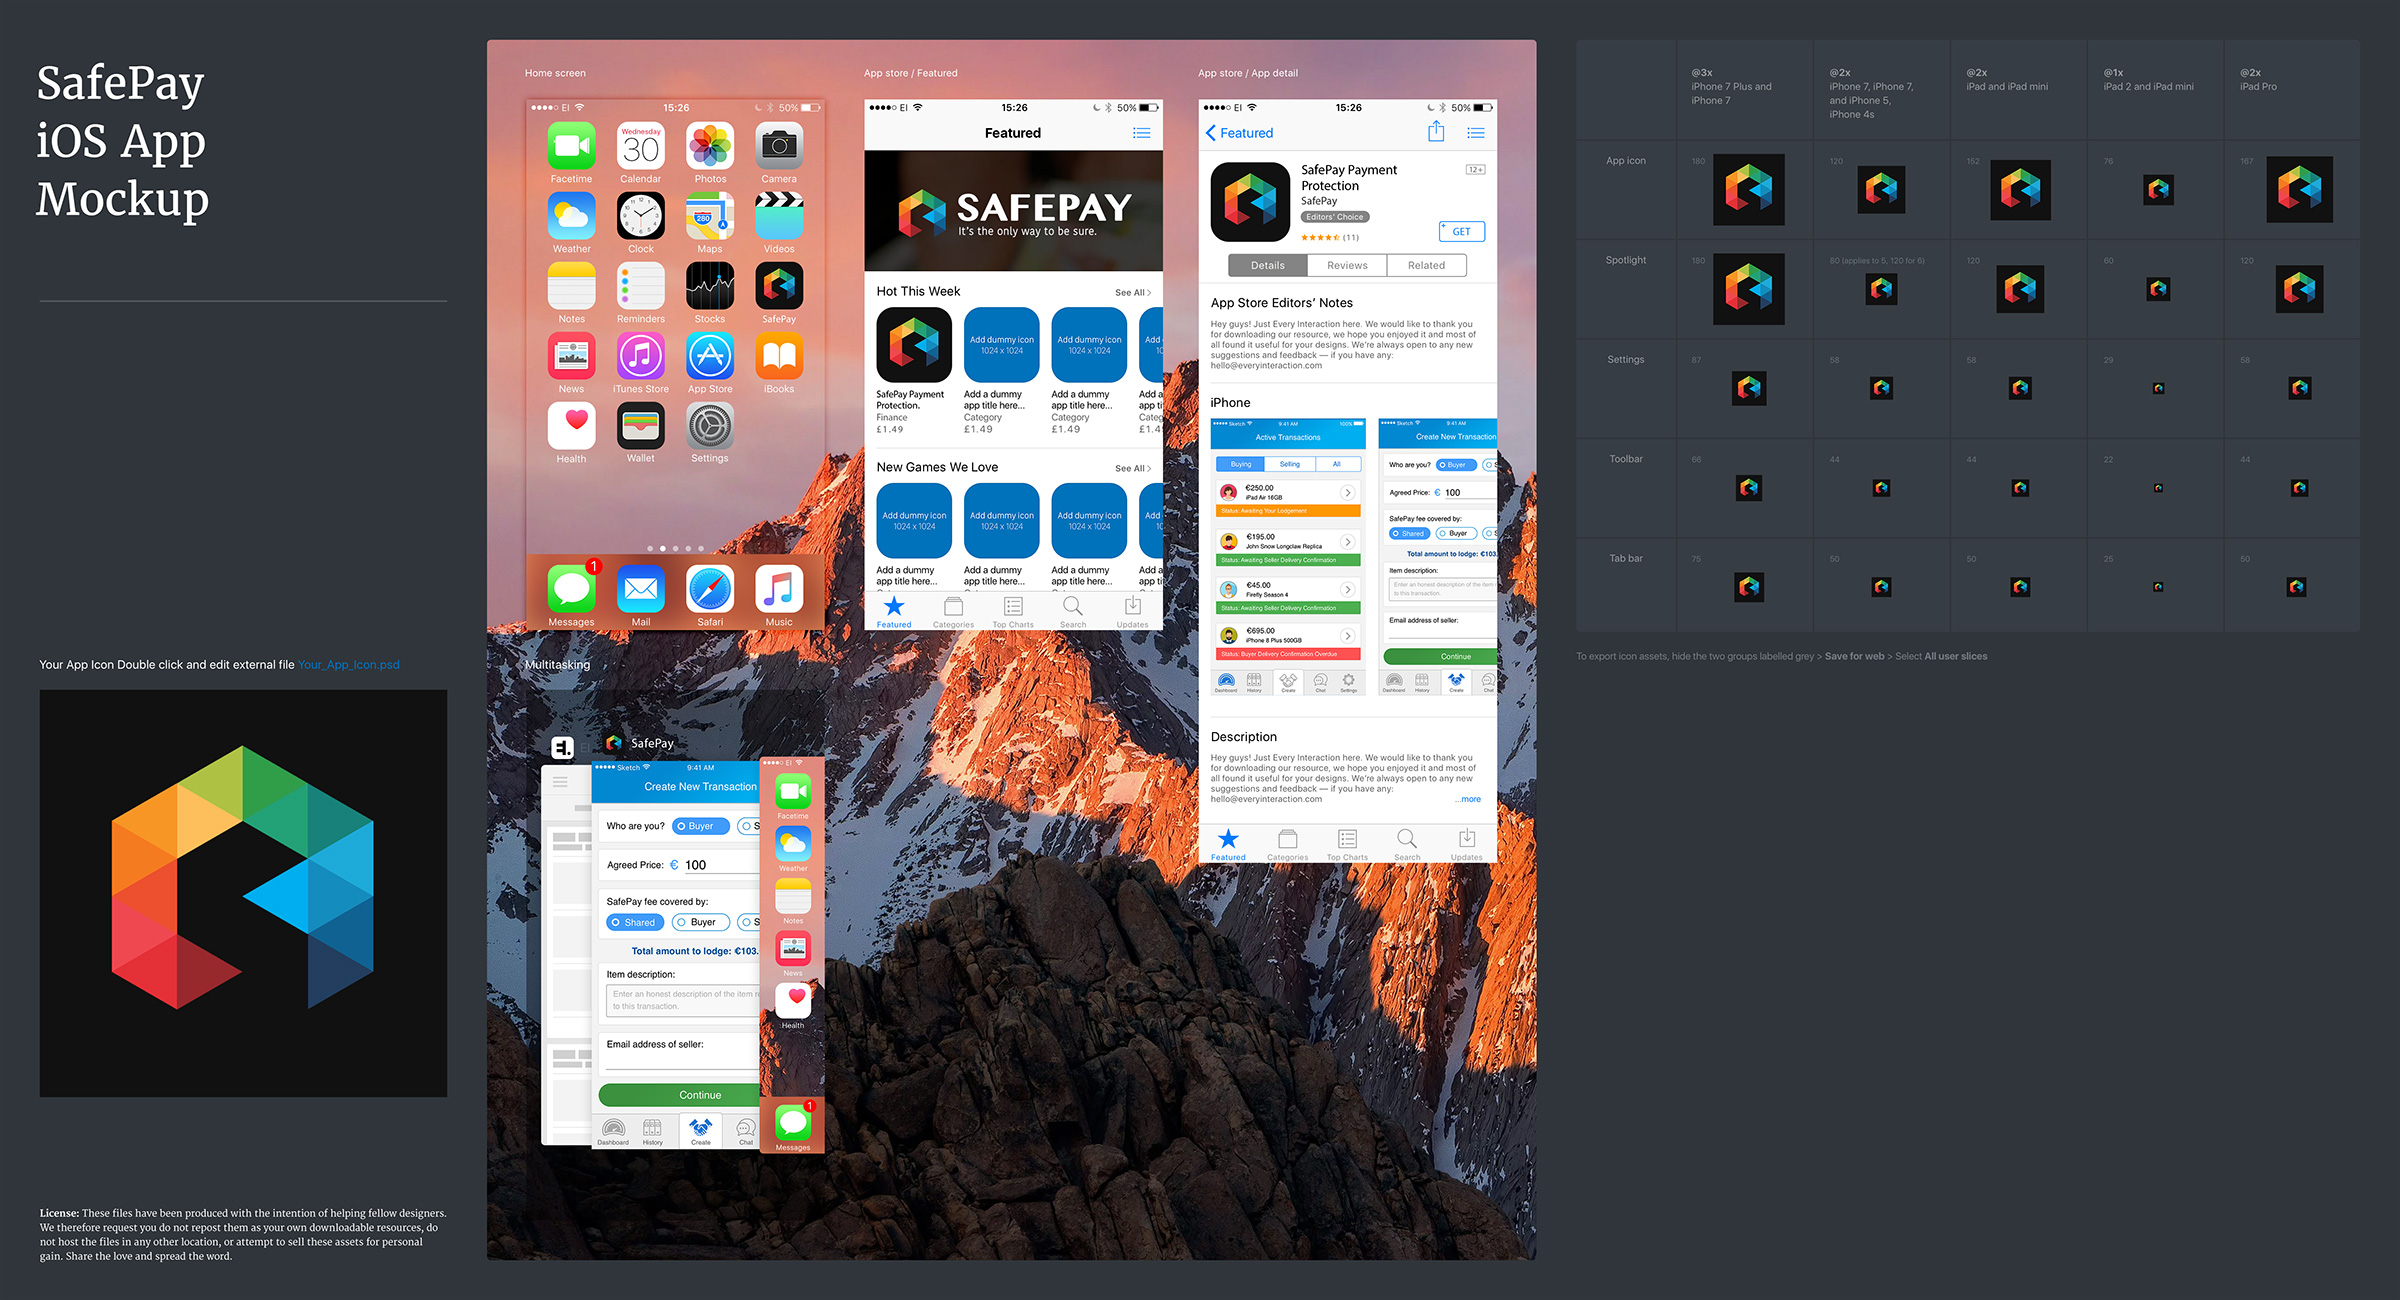Tap the GET button for SafePay
This screenshot has width=2400, height=1300.
pos(1462,231)
